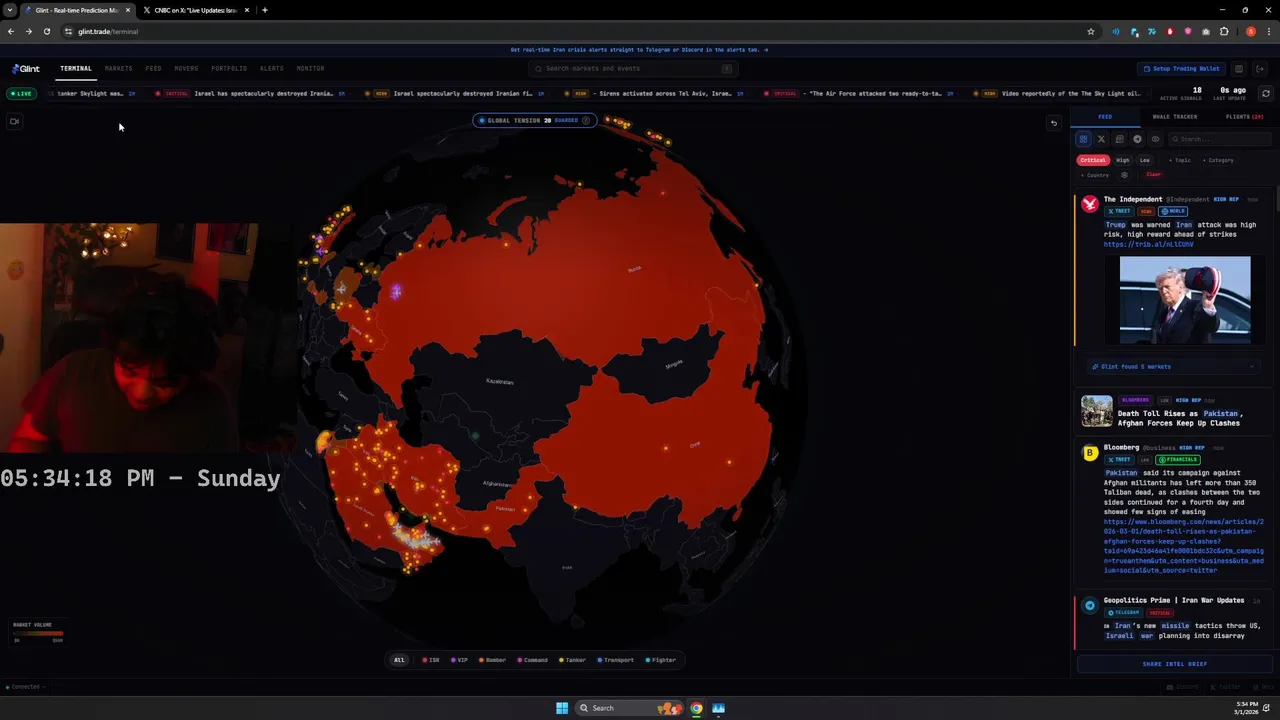Toggle the High severity filter

coord(1123,160)
